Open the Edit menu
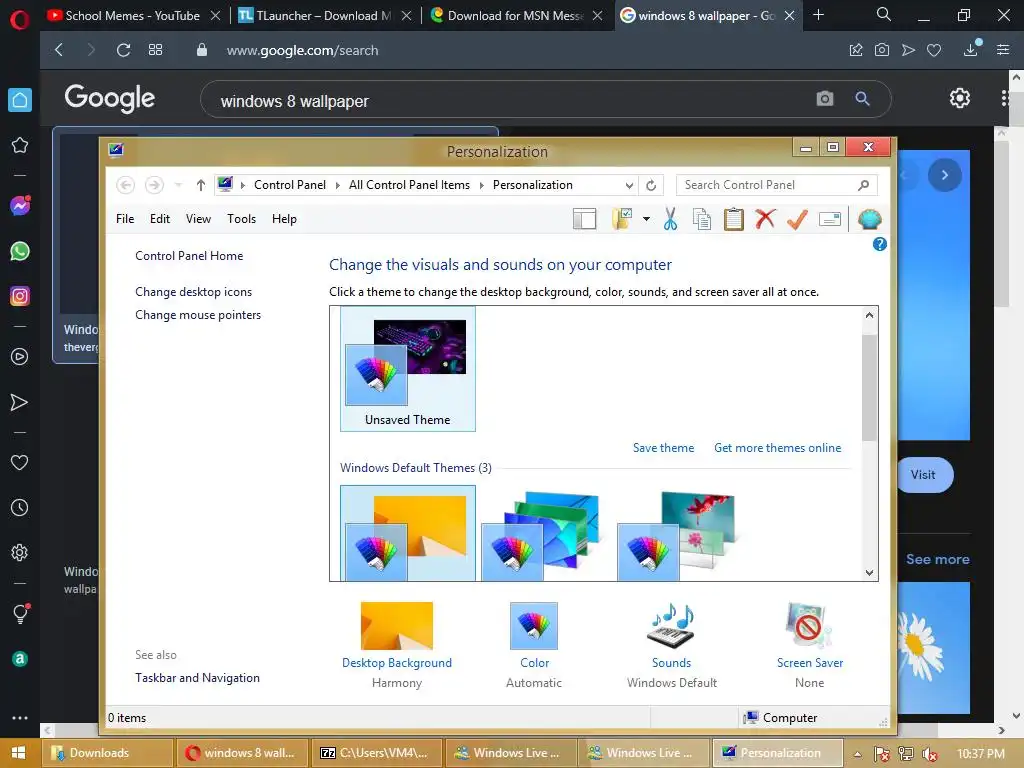This screenshot has height=768, width=1024. coord(159,219)
